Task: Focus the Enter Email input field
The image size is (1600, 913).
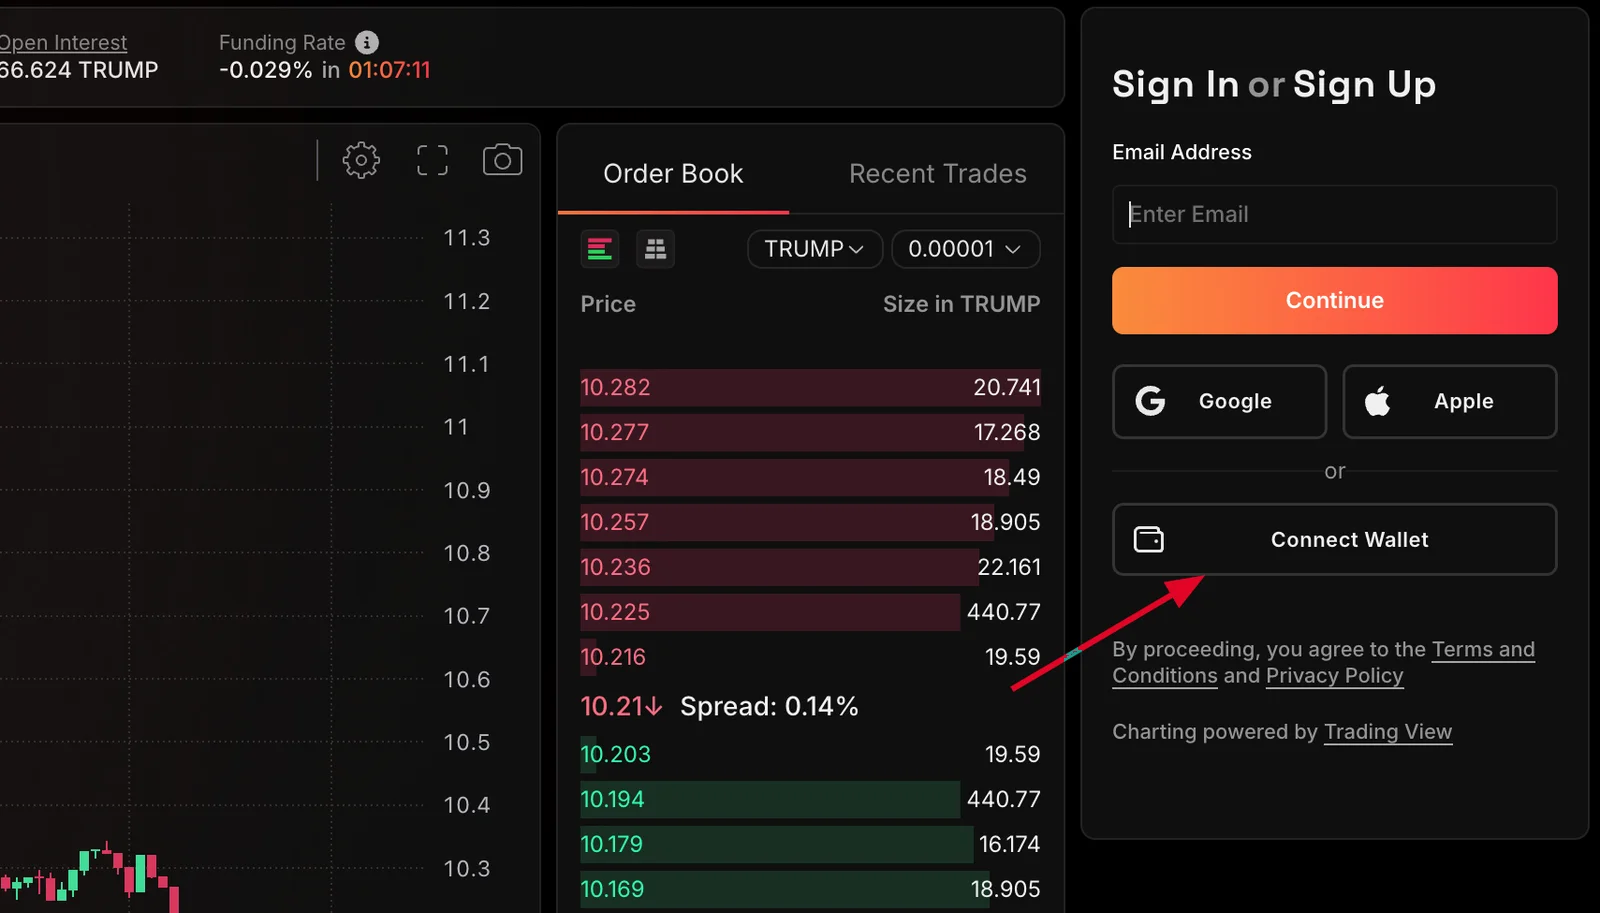Action: coord(1334,214)
